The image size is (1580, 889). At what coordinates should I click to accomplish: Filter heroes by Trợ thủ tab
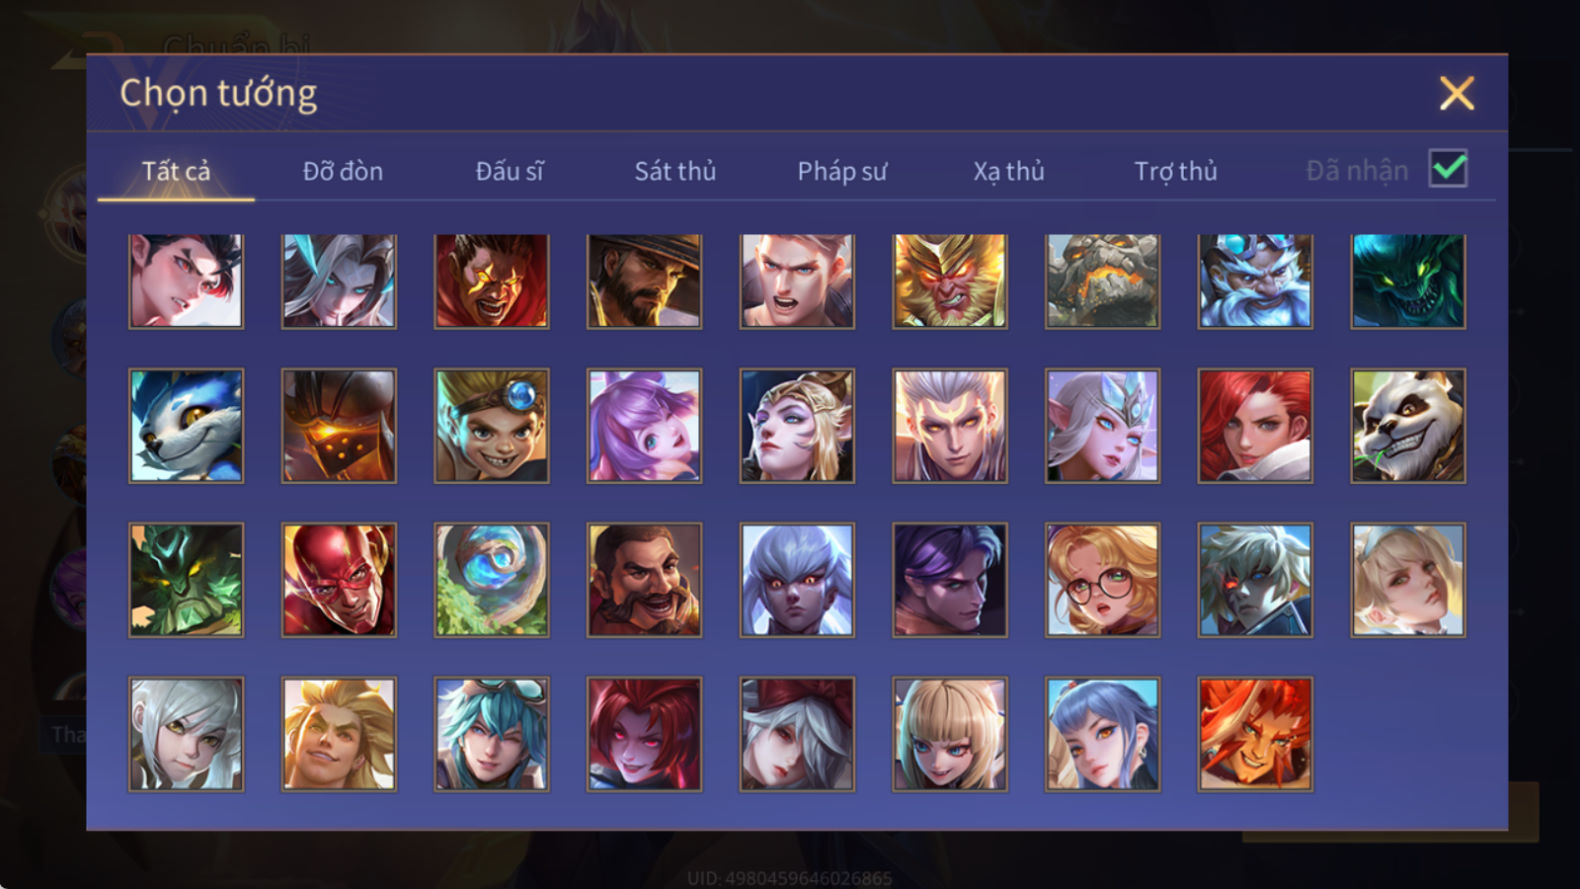coord(1176,171)
